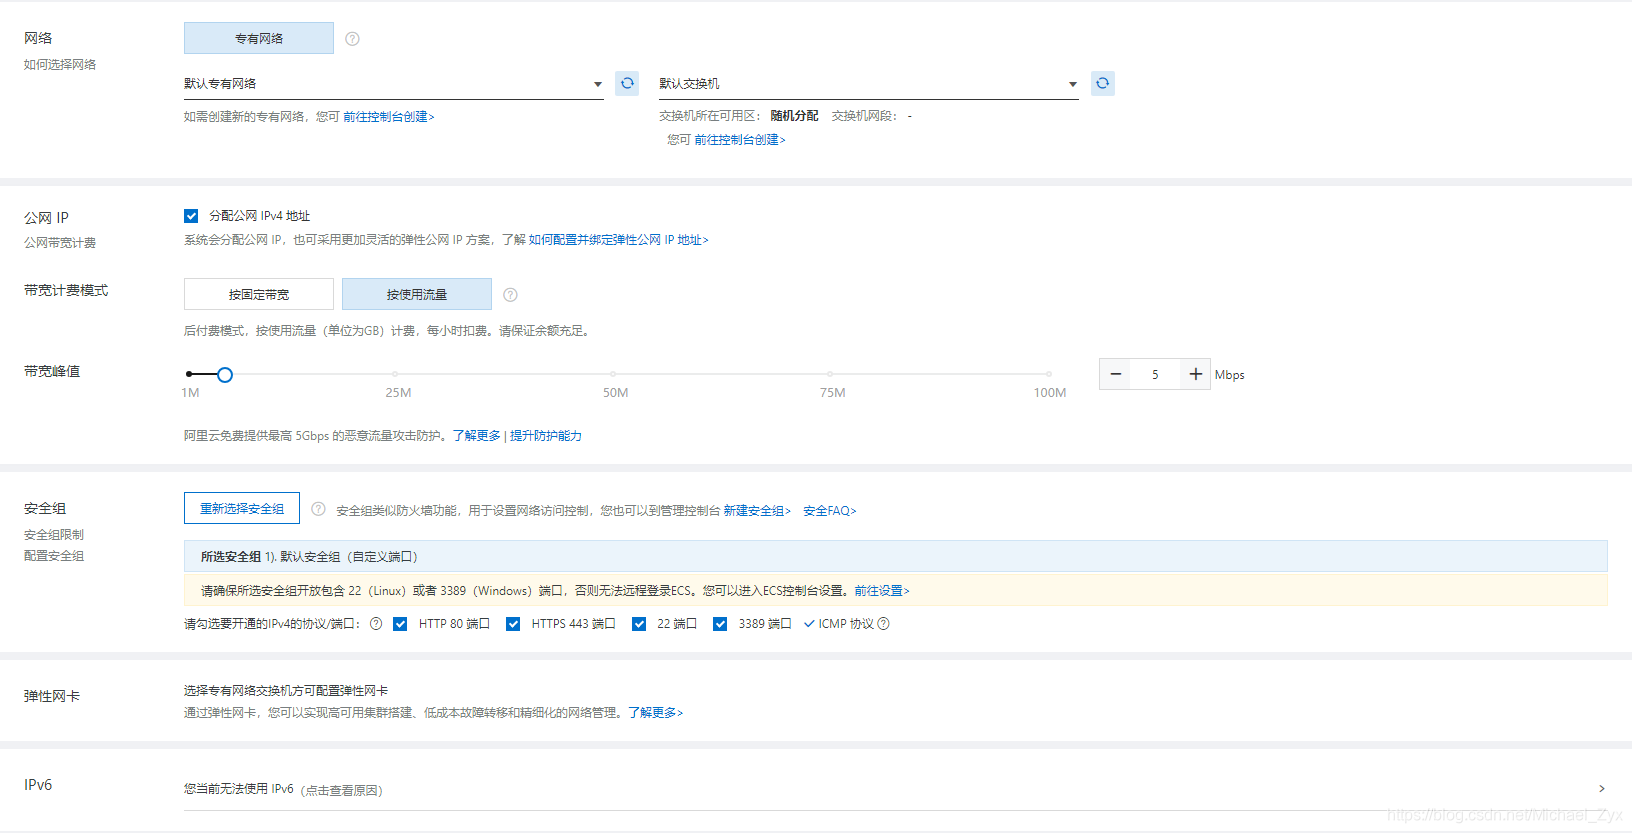The image size is (1632, 833).
Task: Toggle ICMP 协议 checkmark
Action: pyautogui.click(x=809, y=624)
